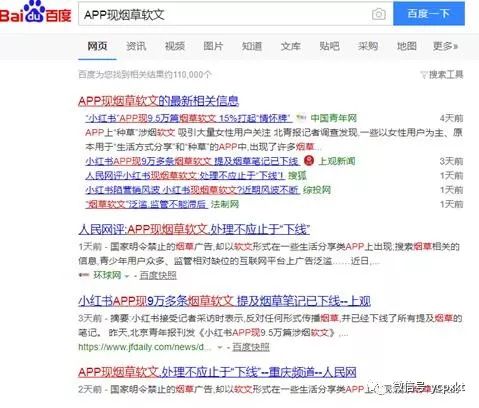
Task: Click the 环球网 source logo icon
Action: (x=84, y=275)
